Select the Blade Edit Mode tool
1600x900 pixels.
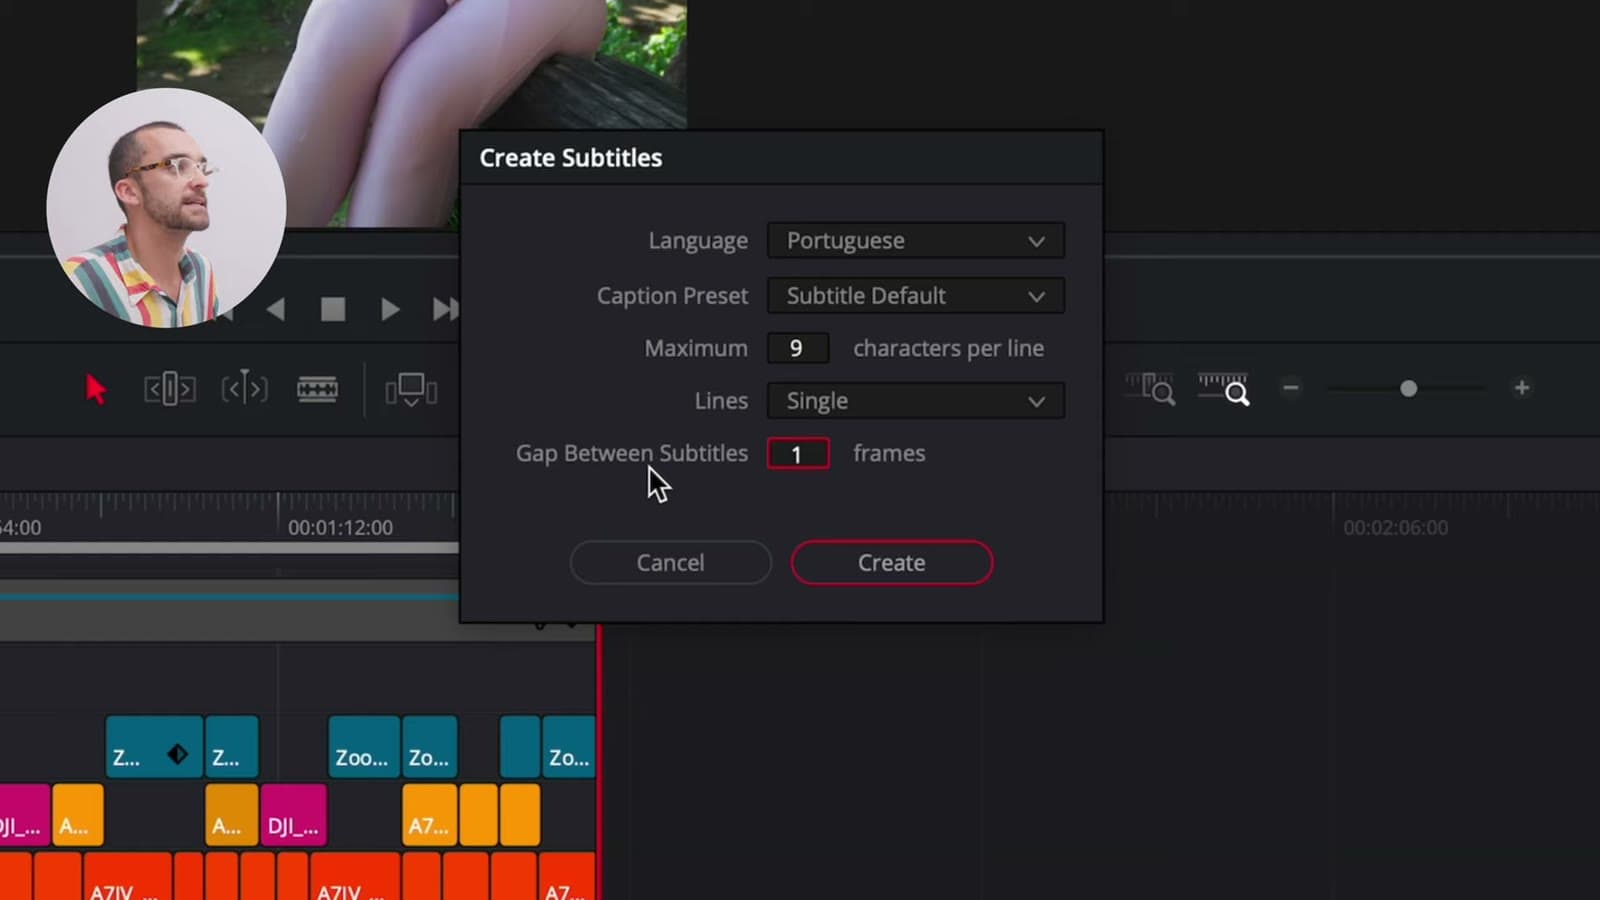point(317,389)
